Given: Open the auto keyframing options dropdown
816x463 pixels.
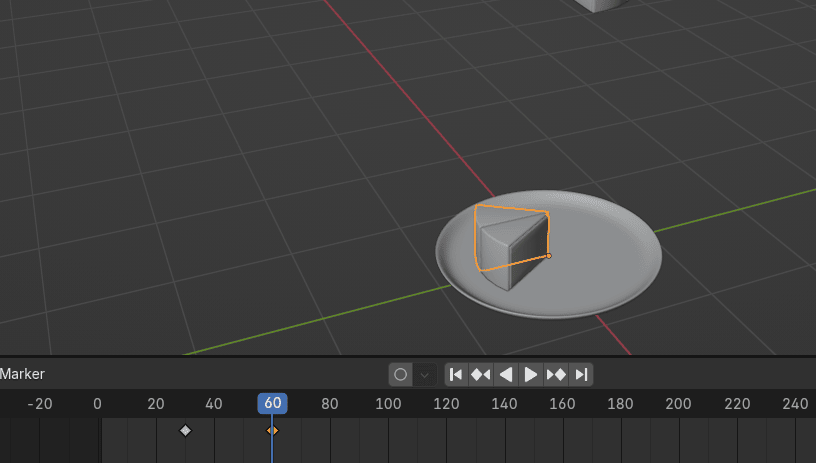Looking at the screenshot, I should click(x=425, y=374).
